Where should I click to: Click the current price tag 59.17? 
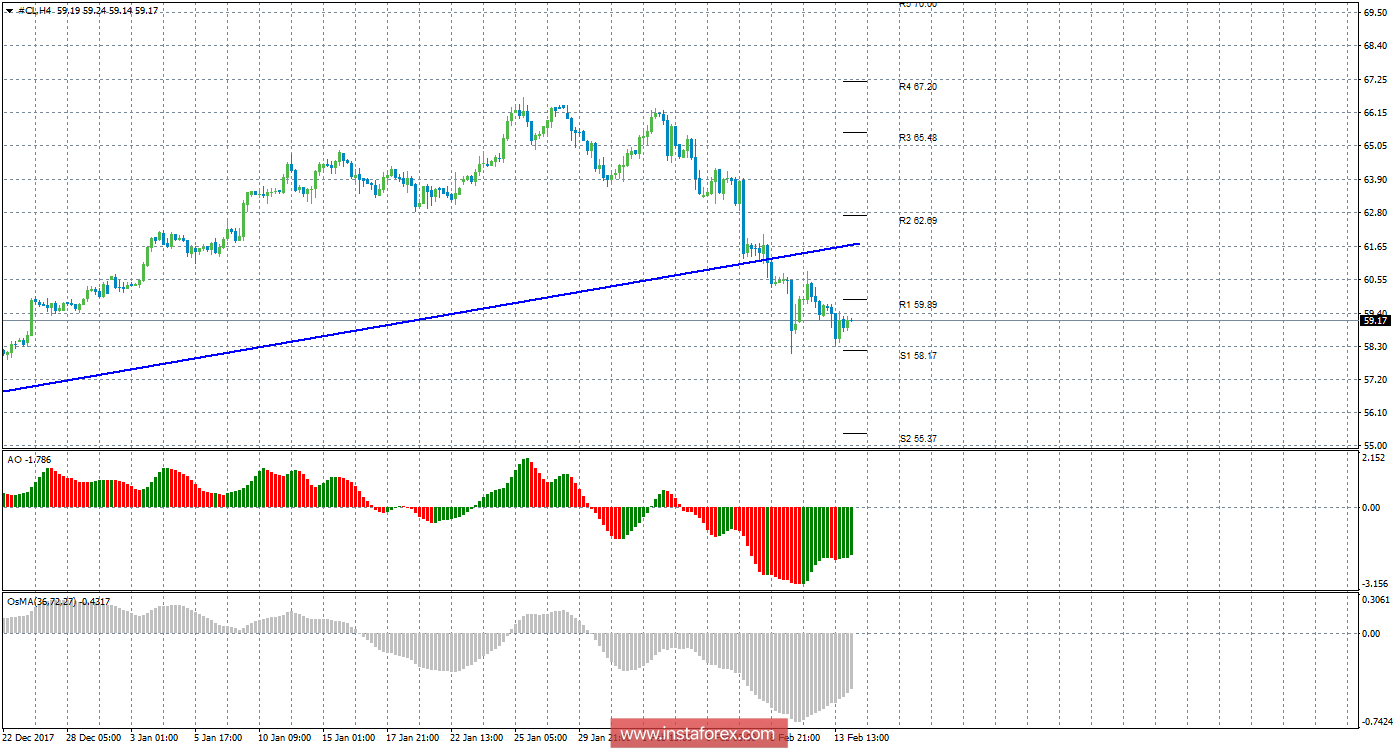point(1376,320)
